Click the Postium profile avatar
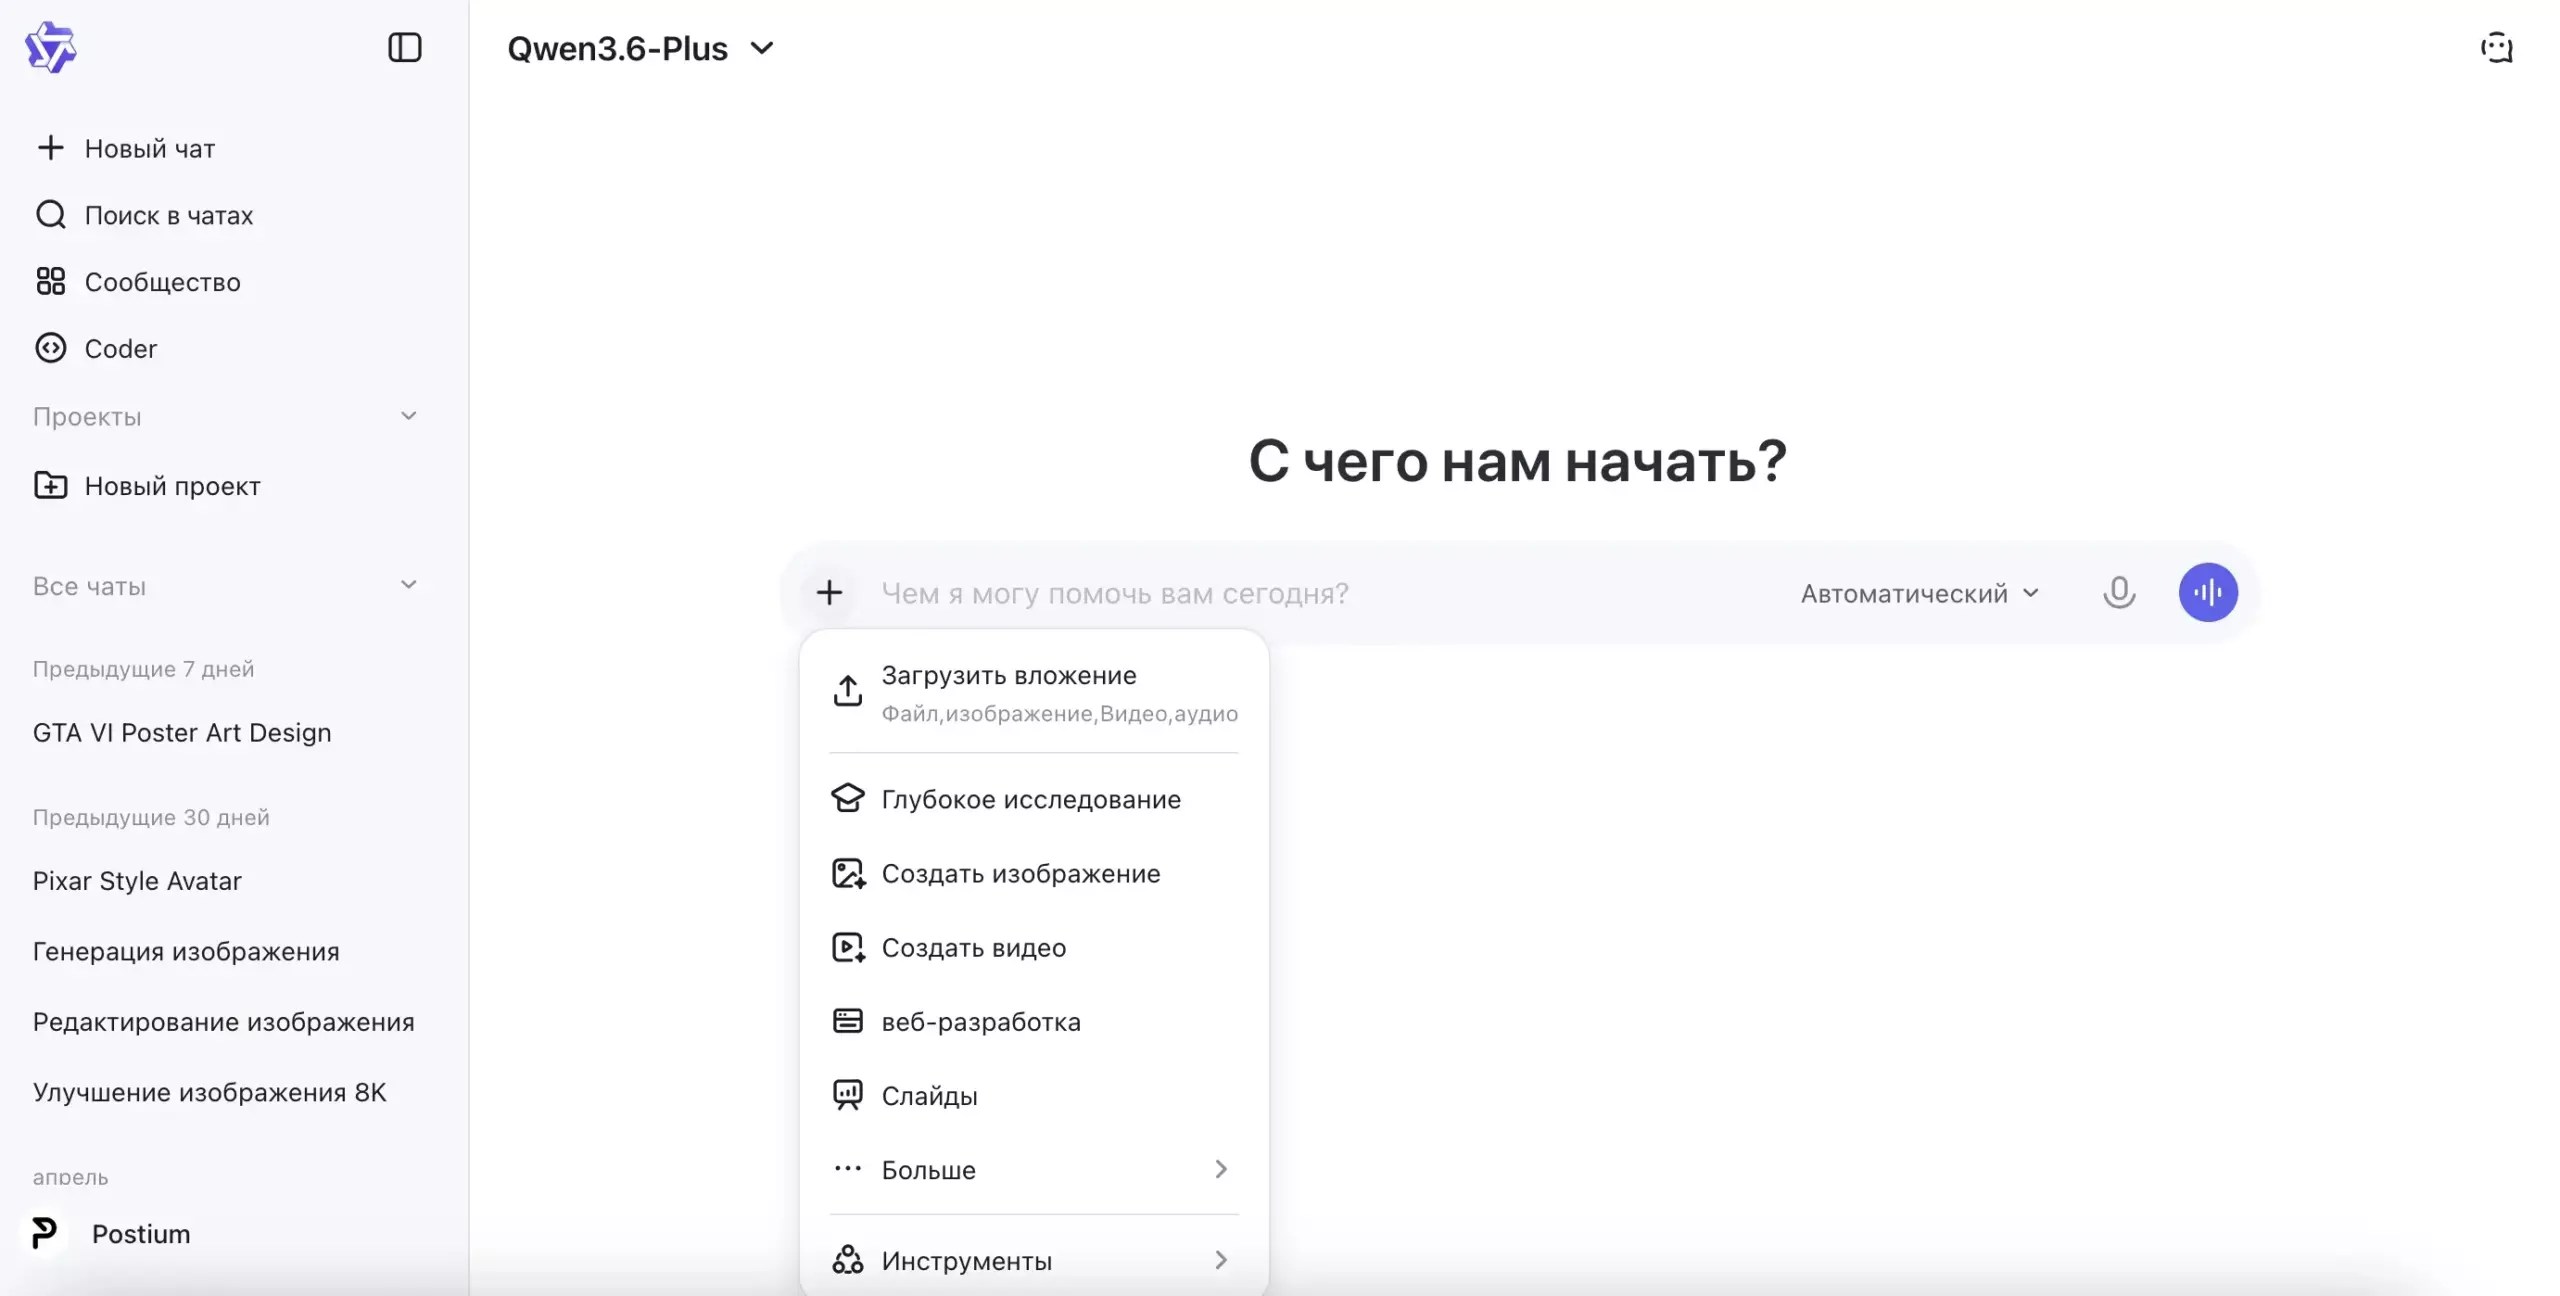This screenshot has width=2560, height=1296. coord(45,1233)
